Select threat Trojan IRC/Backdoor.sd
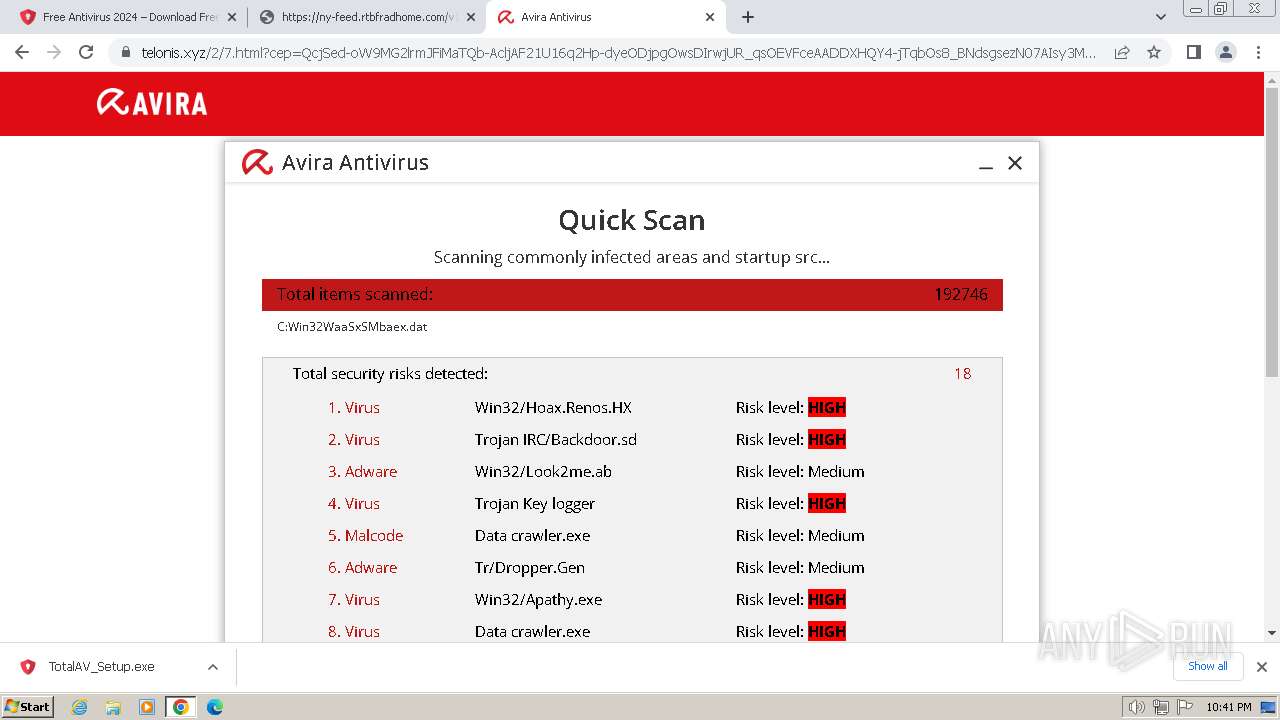 coord(556,439)
